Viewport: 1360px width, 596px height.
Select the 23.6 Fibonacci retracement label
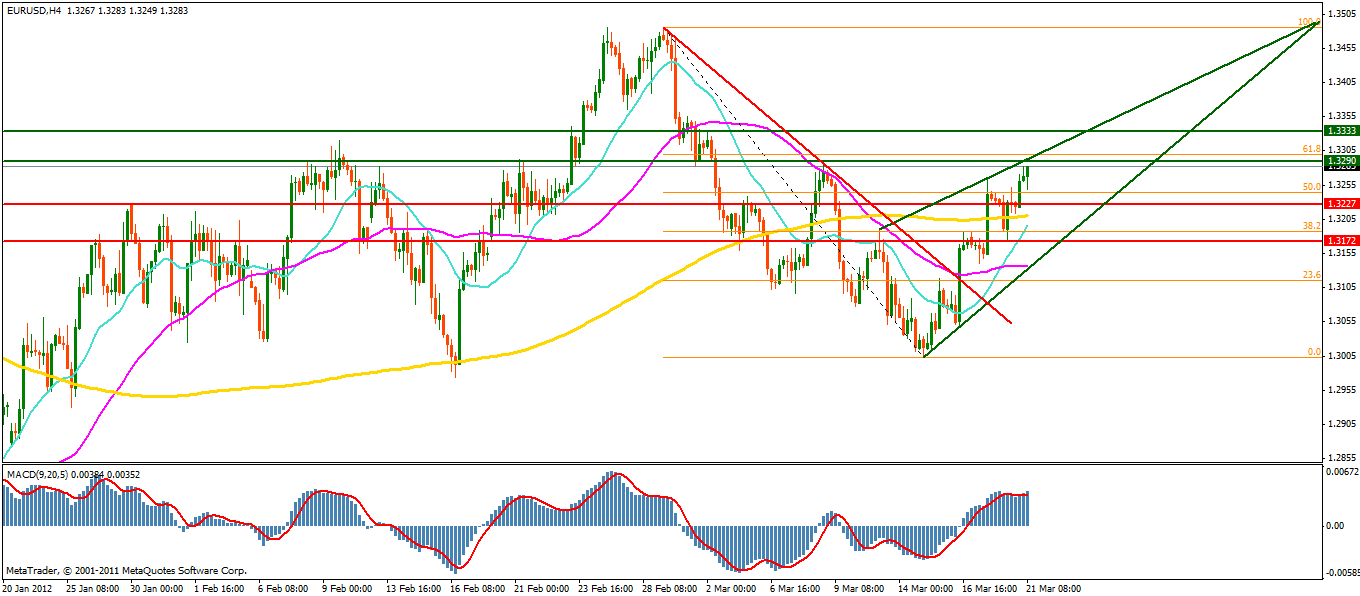point(1312,275)
